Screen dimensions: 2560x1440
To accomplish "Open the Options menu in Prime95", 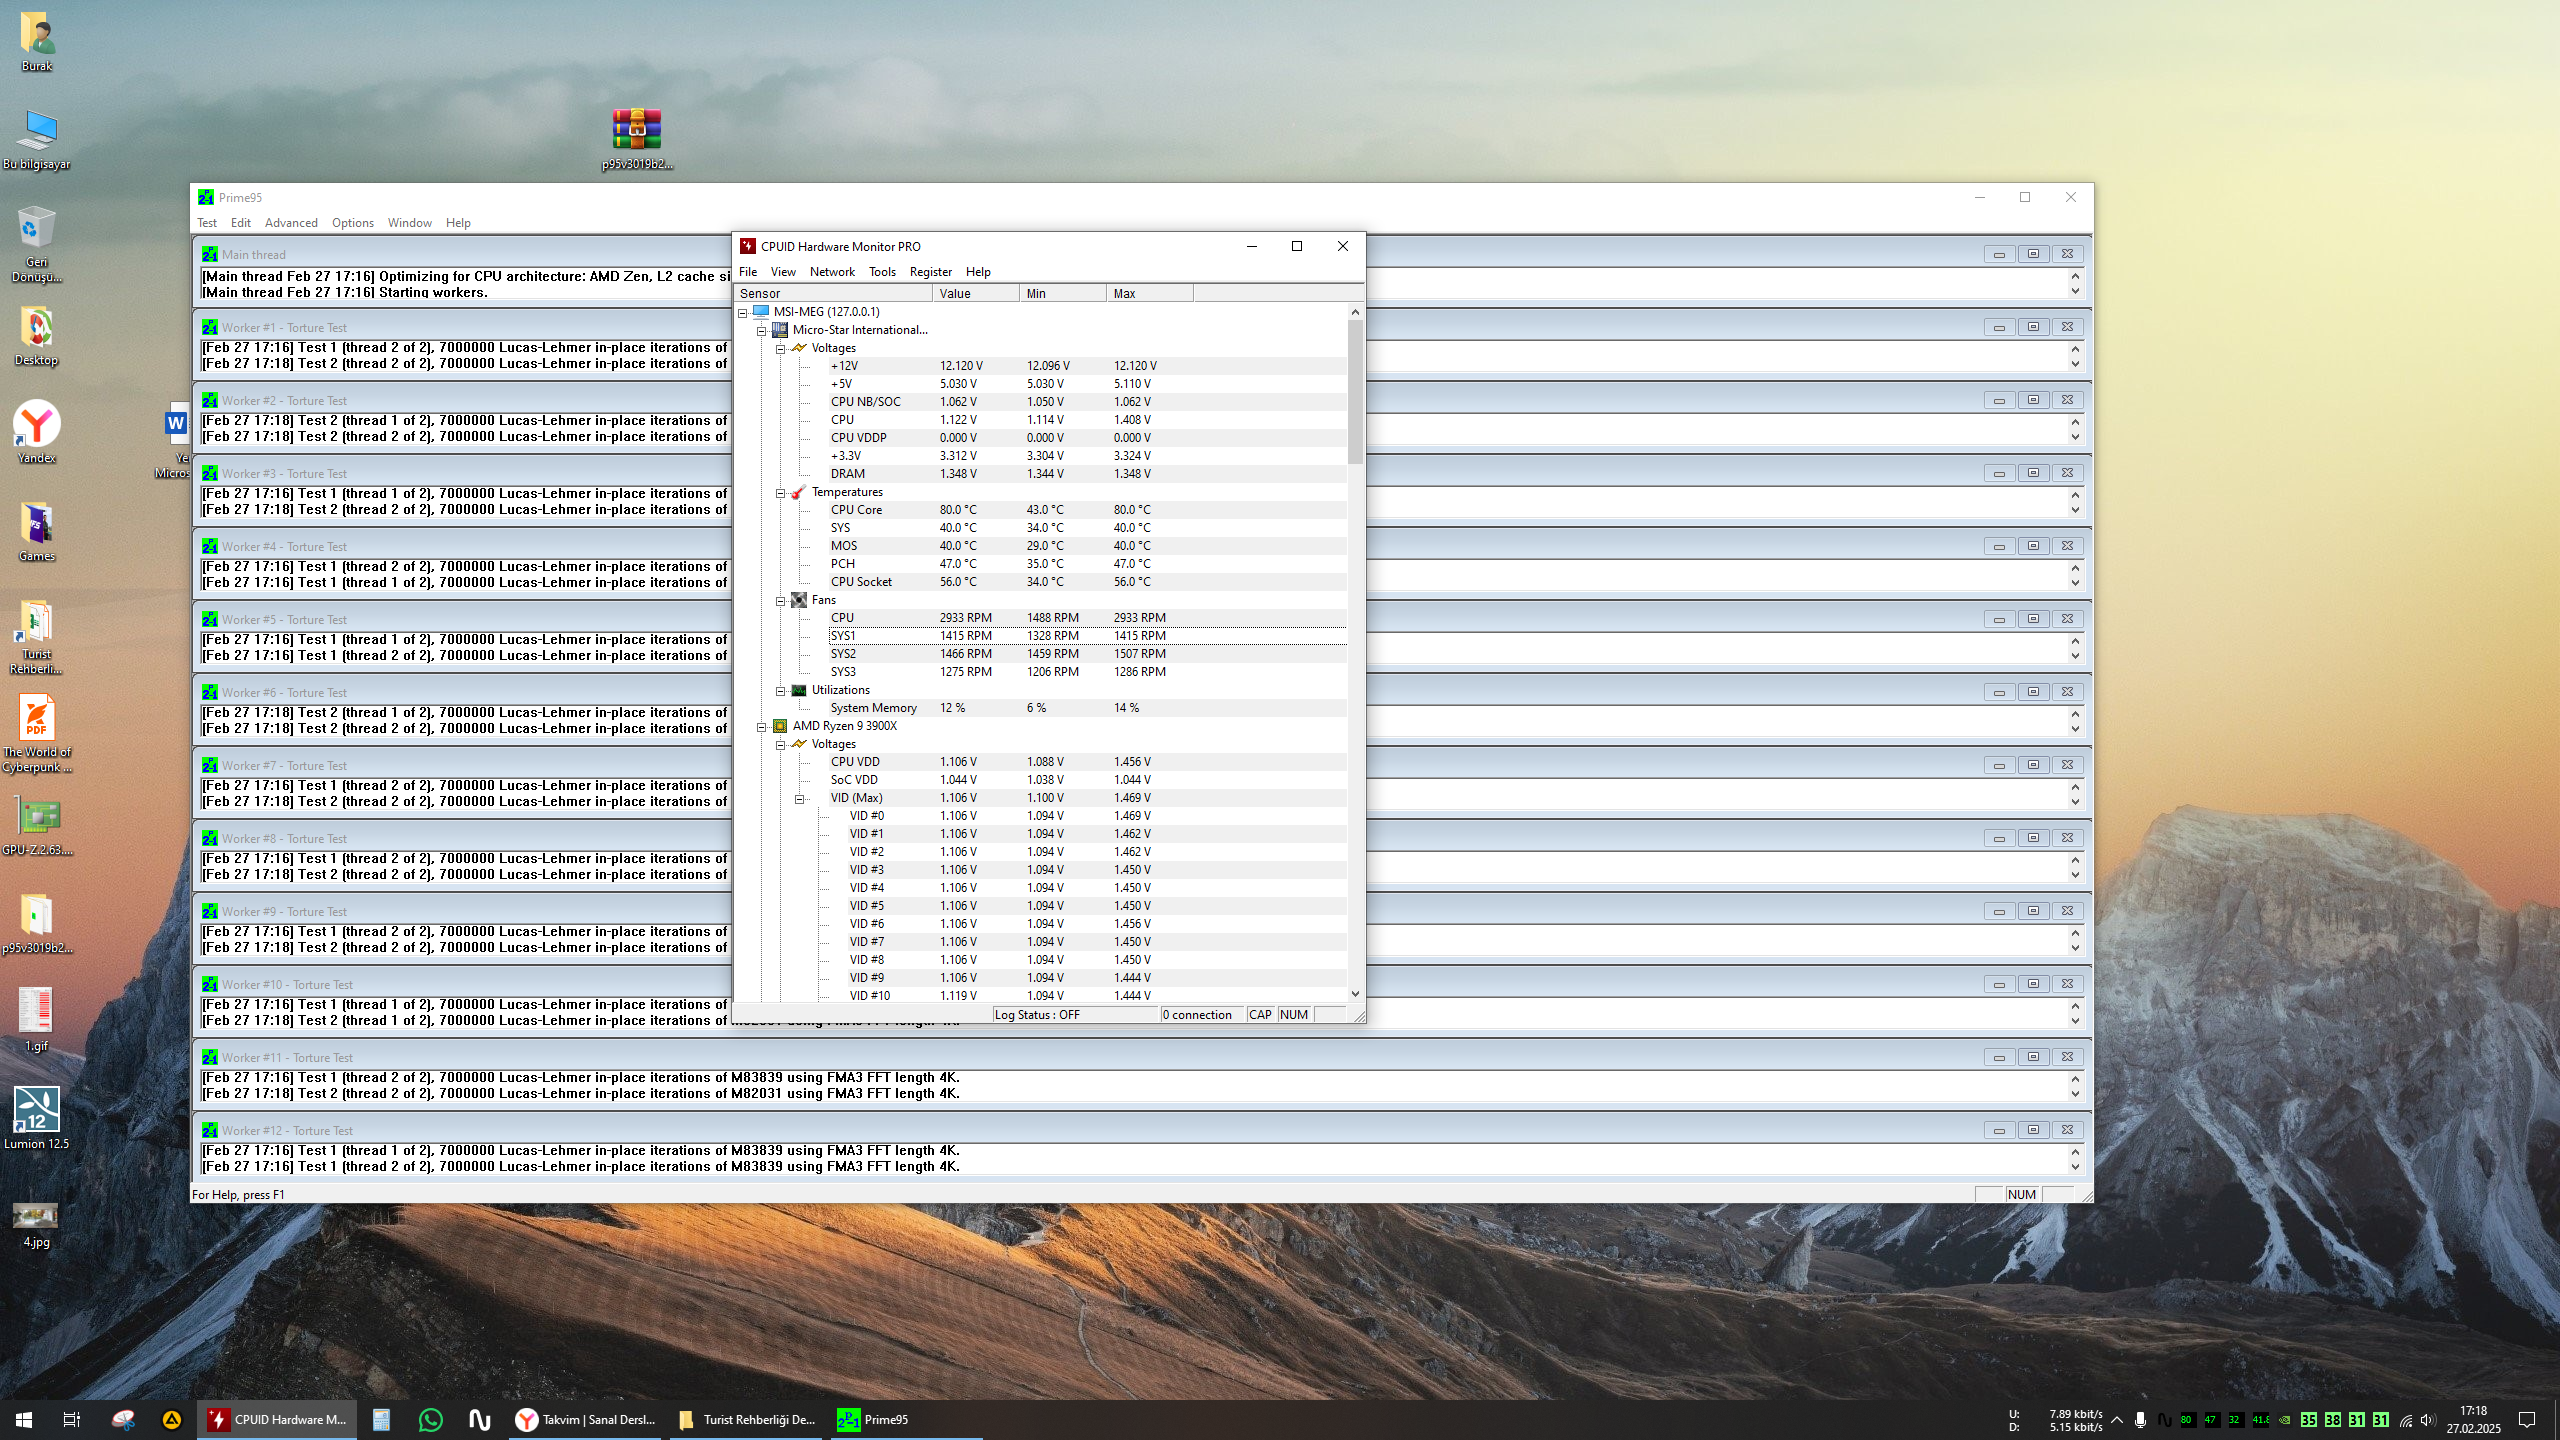I will (x=353, y=223).
